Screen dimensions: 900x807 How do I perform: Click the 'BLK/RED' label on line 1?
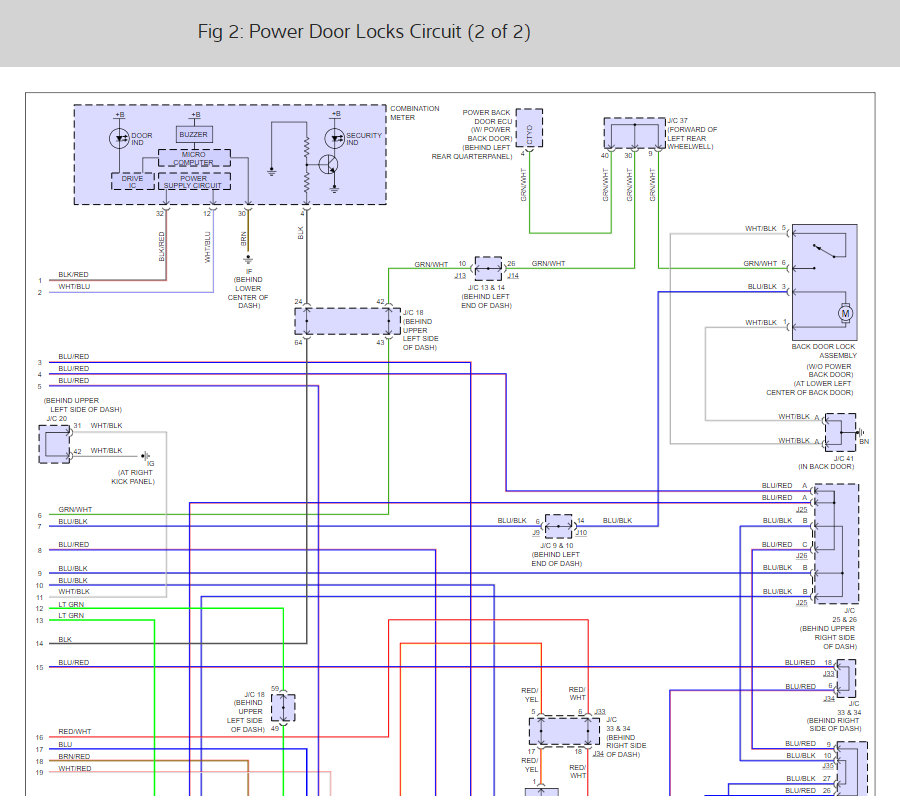point(73,274)
